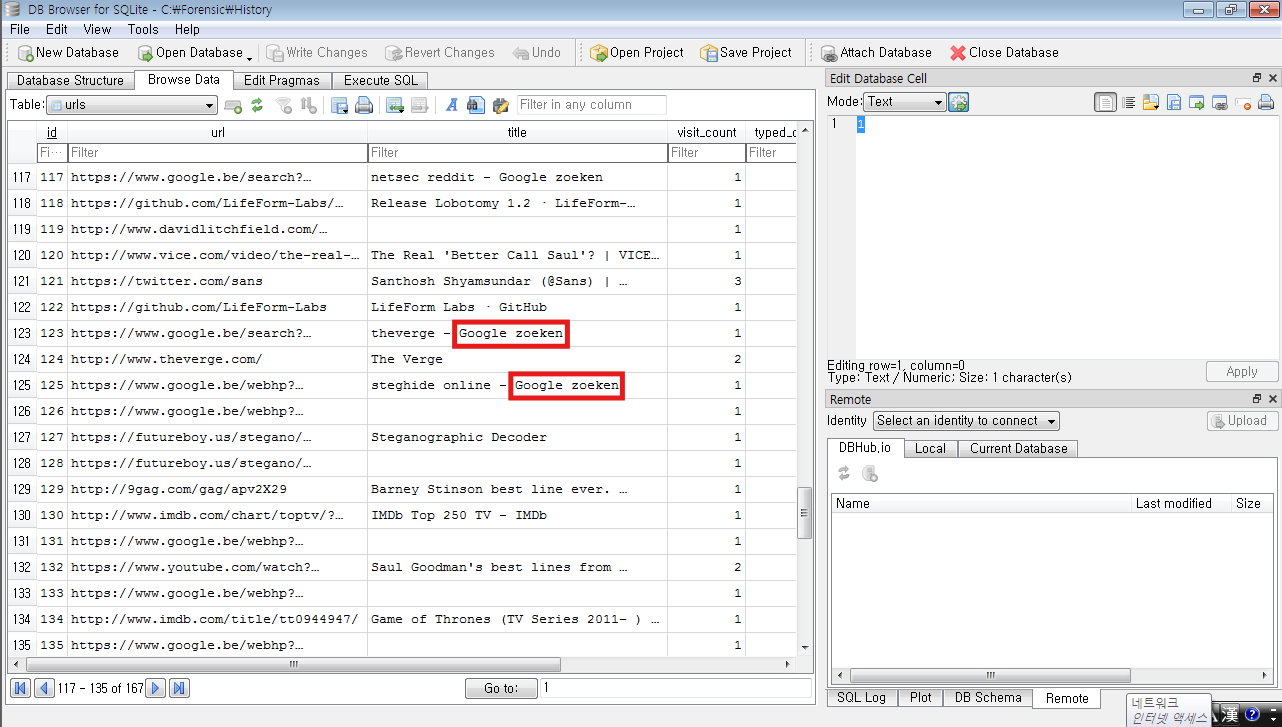
Task: Click the new record dropdown icon with green arrow
Action: (395, 105)
